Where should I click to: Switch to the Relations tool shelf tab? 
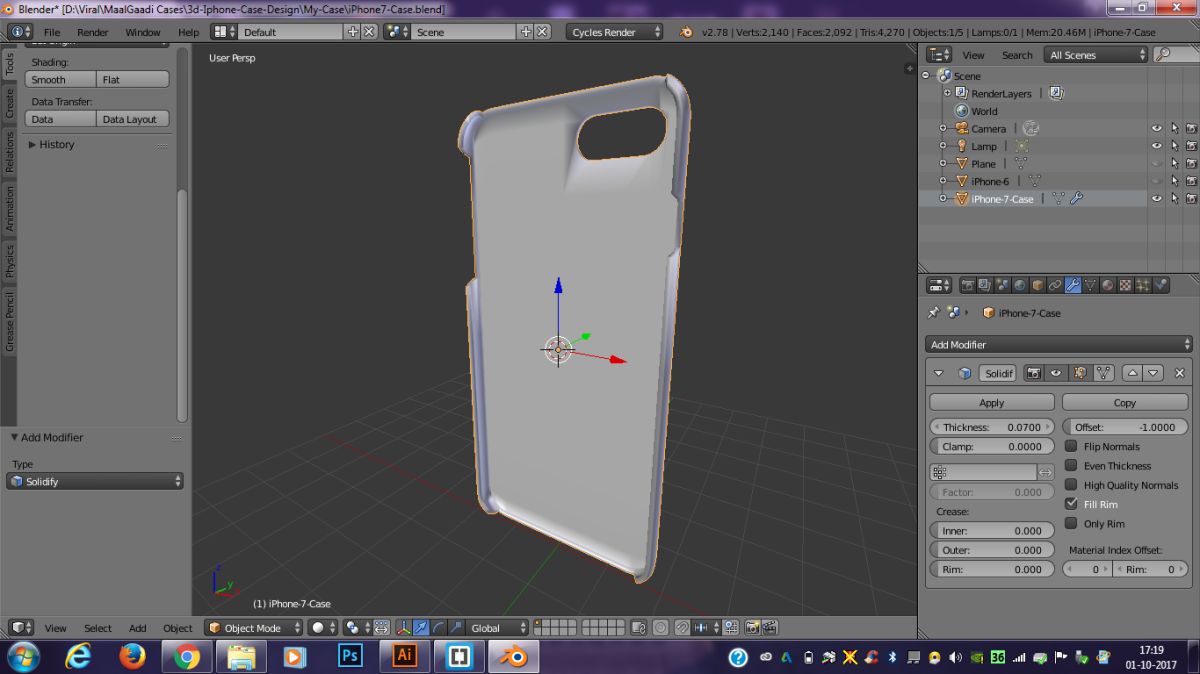(10, 152)
